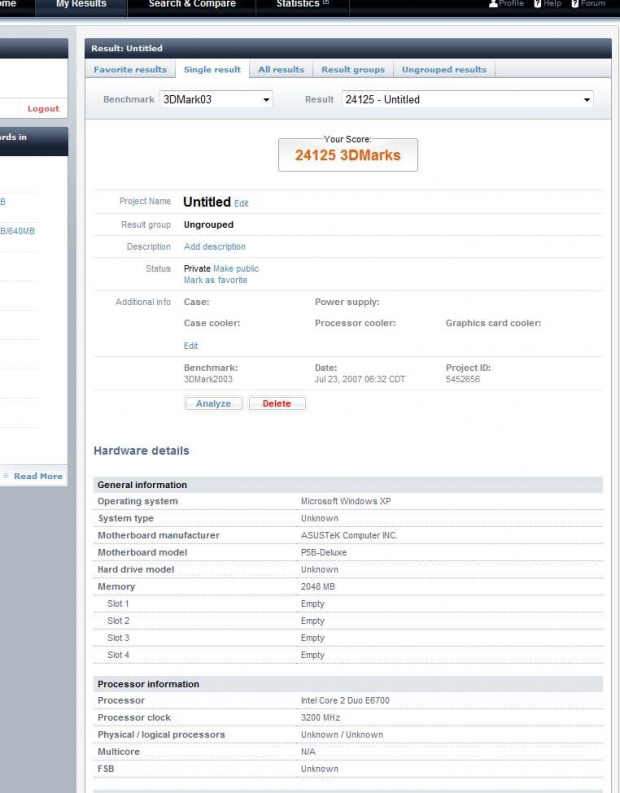
Task: Click the Slot 1 row label
Action: [118, 604]
